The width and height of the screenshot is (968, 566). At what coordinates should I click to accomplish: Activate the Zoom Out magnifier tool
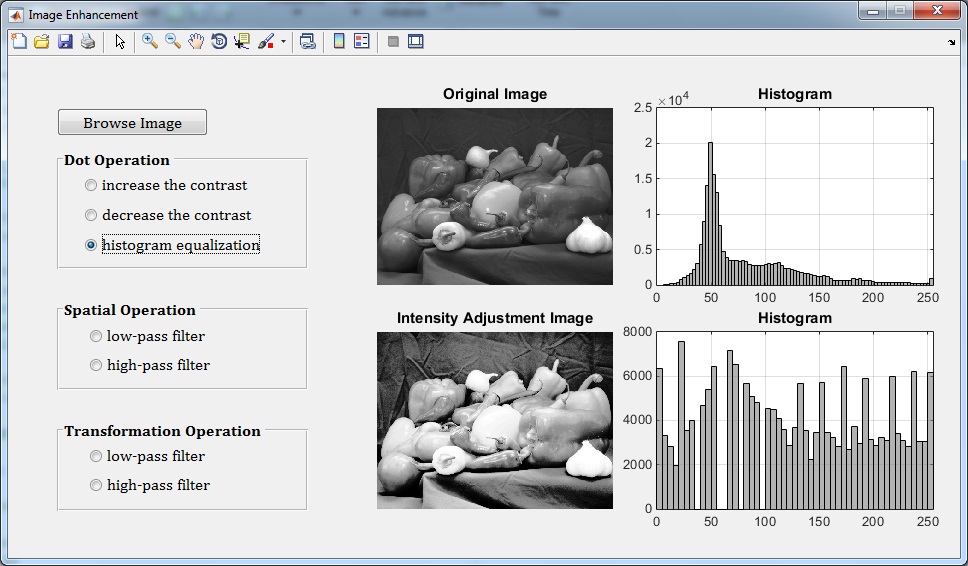click(173, 41)
